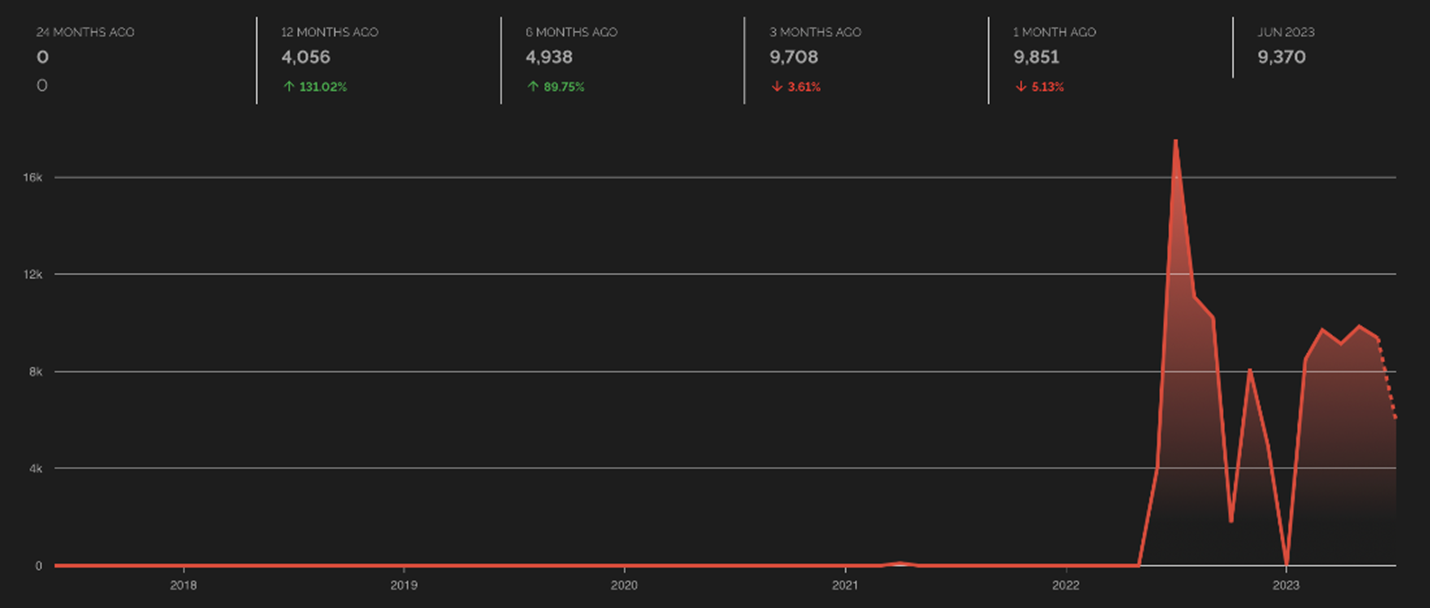
Task: Click the green up arrow beside 131.02%
Action: click(x=288, y=87)
